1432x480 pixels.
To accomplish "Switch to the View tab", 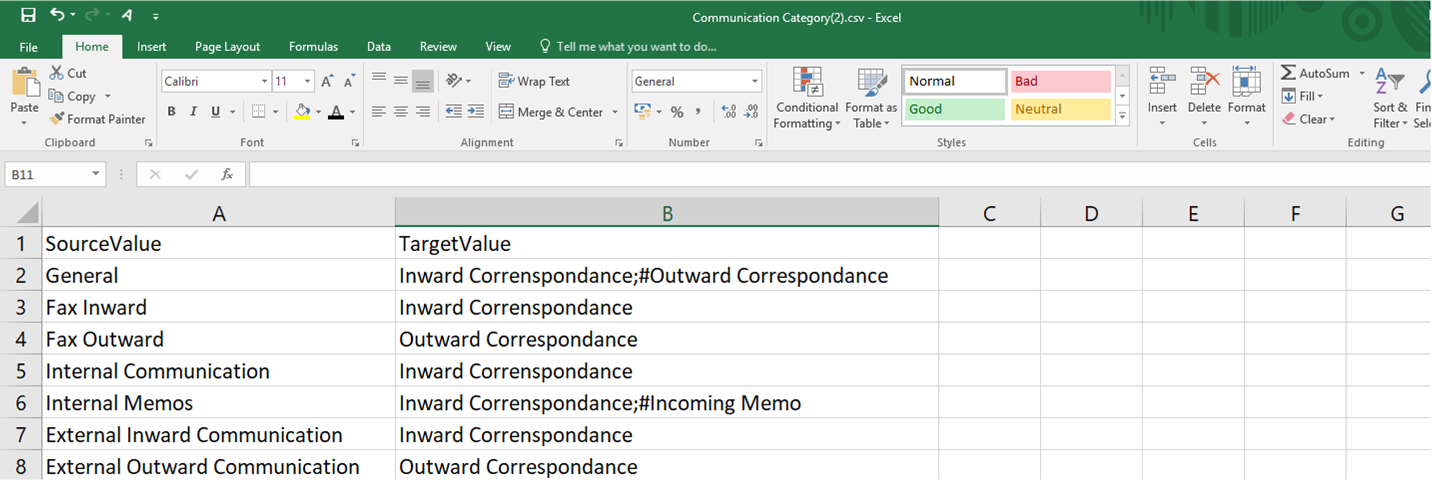I will (x=498, y=47).
